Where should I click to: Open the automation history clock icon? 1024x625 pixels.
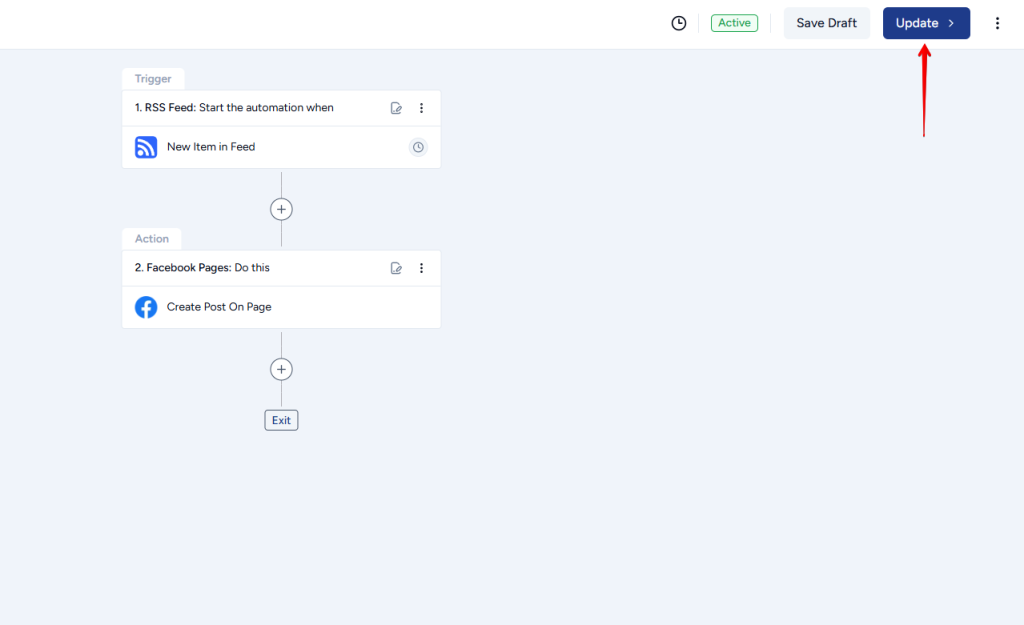tap(679, 23)
